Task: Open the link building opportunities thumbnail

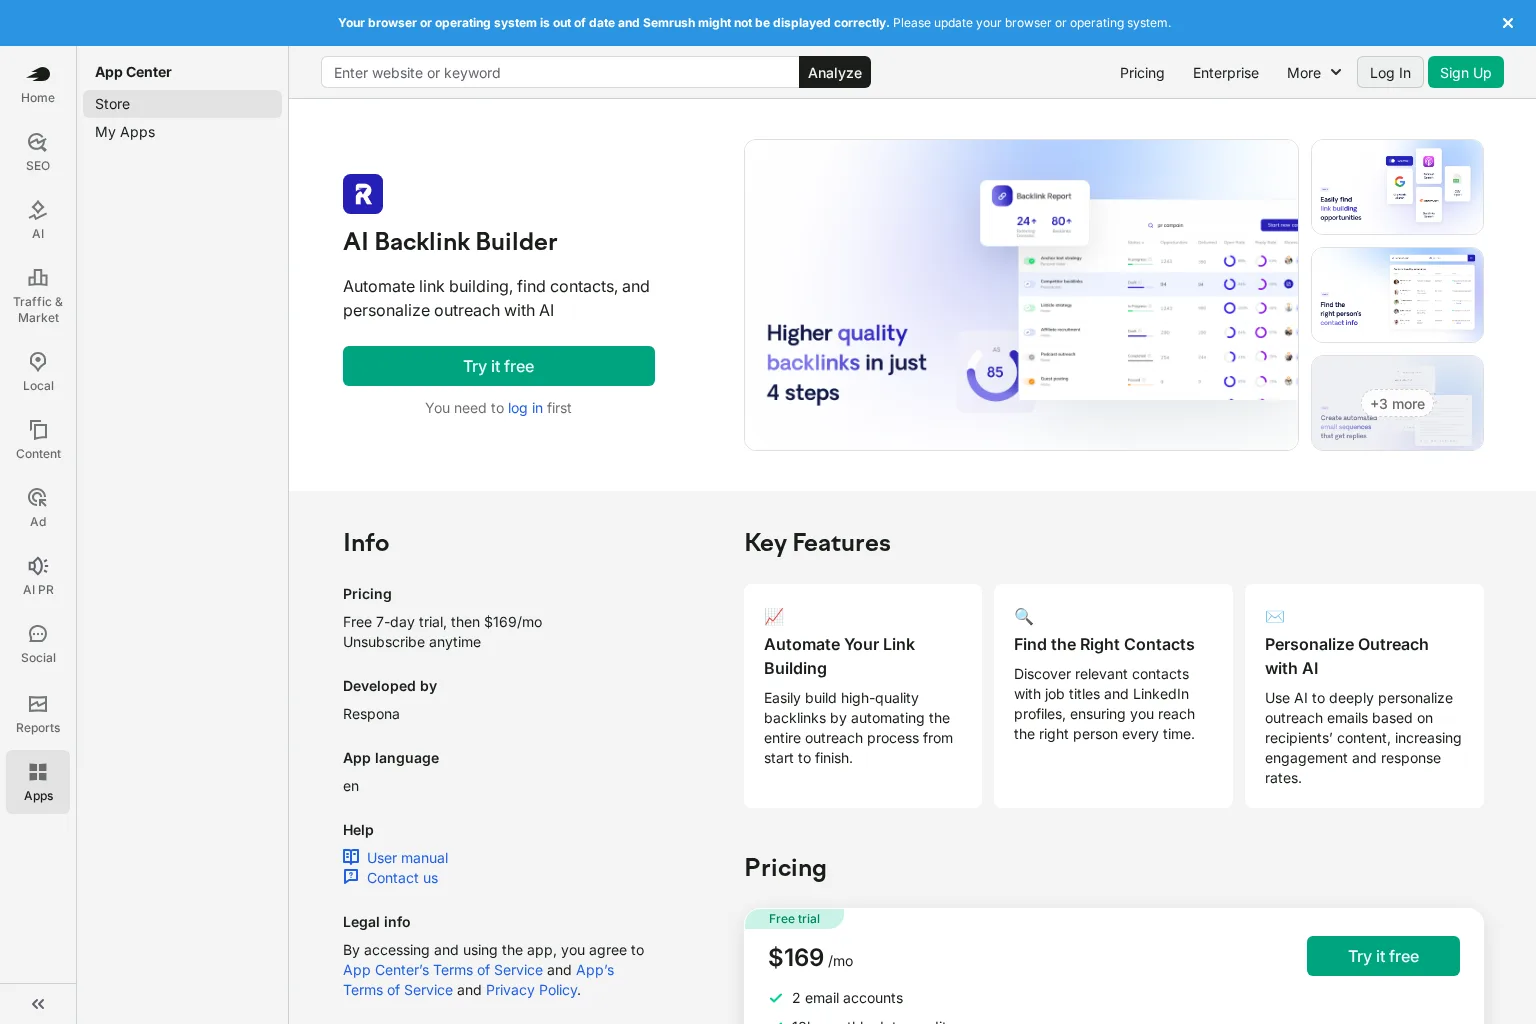Action: click(x=1397, y=187)
